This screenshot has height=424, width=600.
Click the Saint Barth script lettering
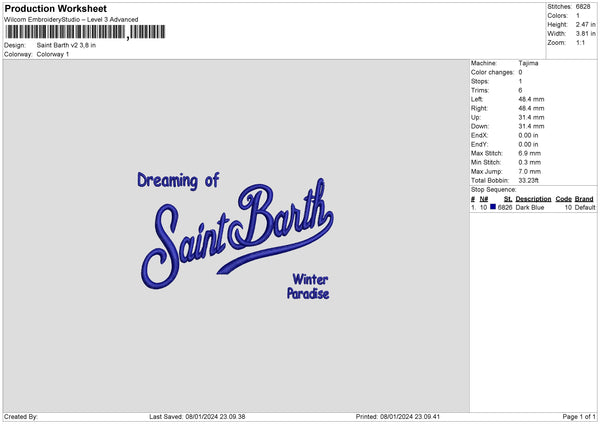237,233
